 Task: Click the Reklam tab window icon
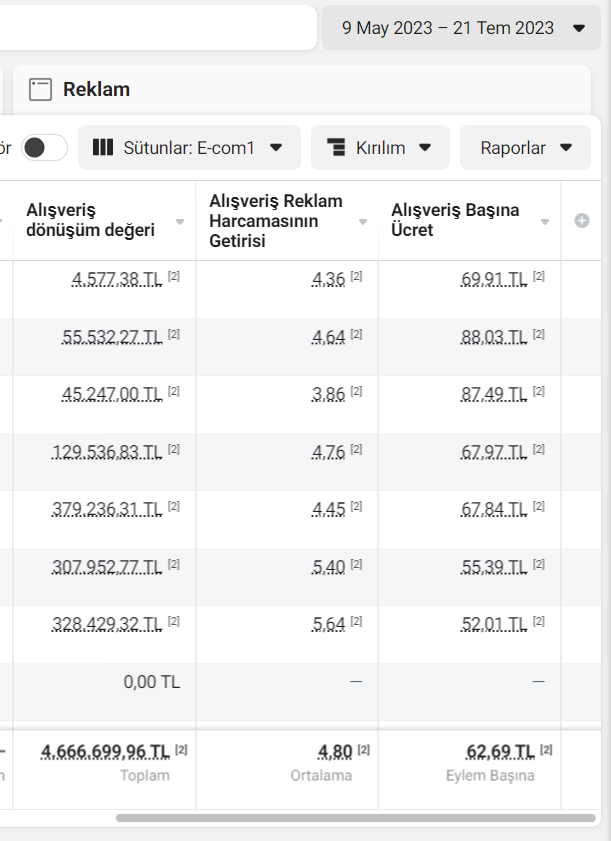click(x=40, y=90)
